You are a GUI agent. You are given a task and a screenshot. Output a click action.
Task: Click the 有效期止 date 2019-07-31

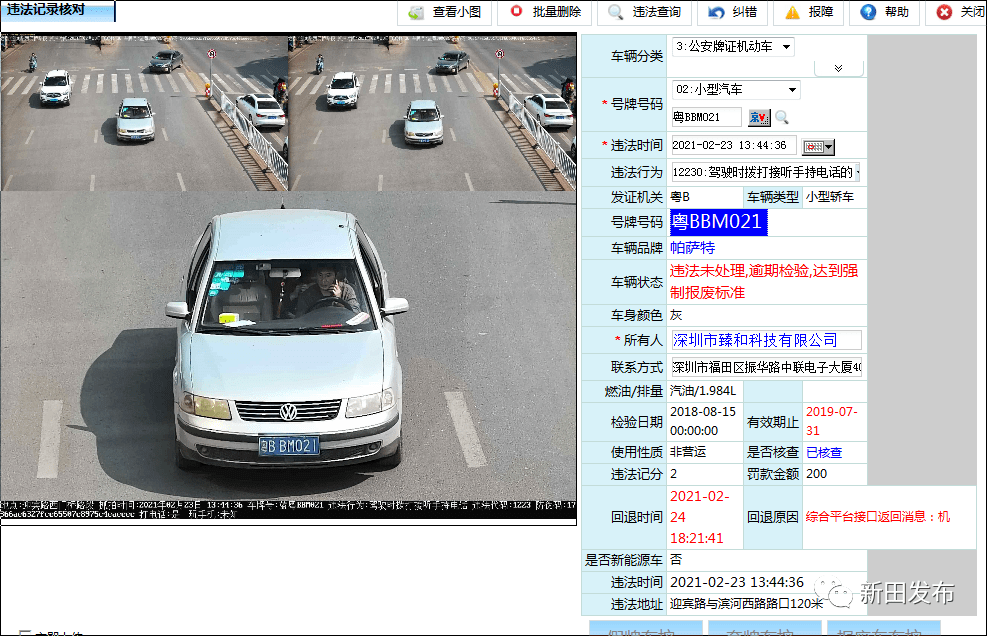[832, 421]
